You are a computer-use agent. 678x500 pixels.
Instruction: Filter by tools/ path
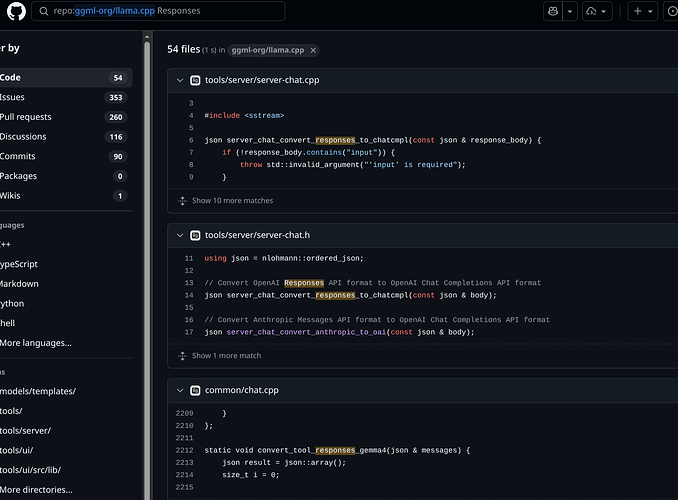11,411
